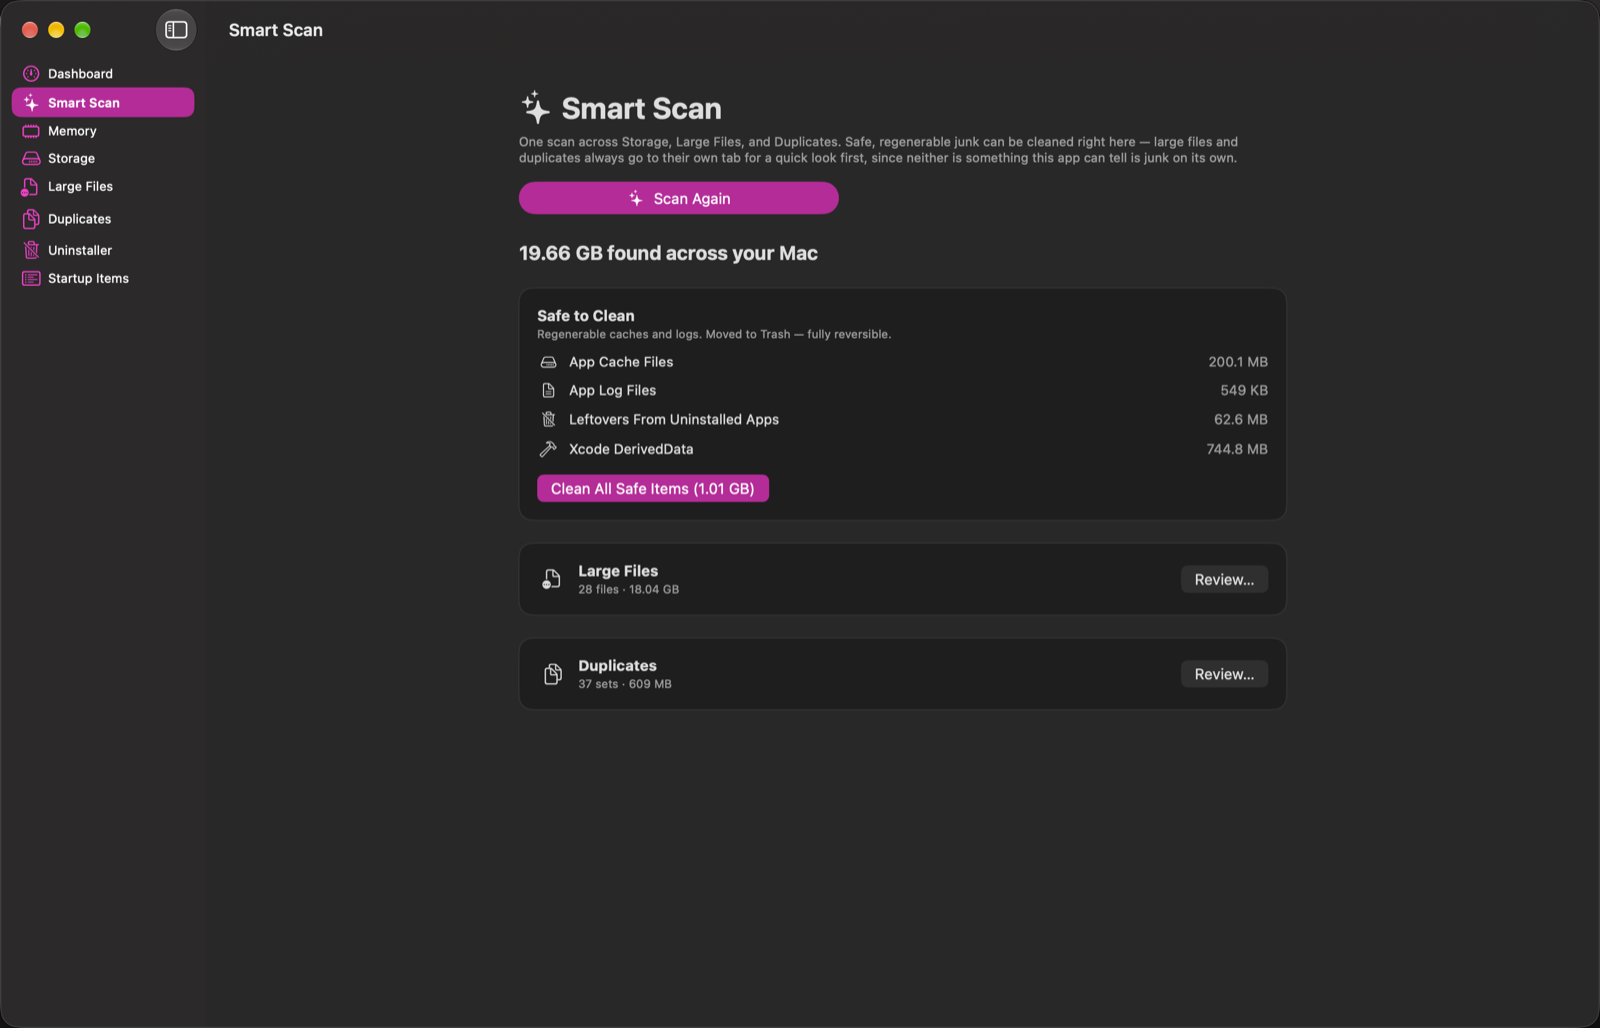Image resolution: width=1600 pixels, height=1028 pixels.
Task: Click the trash icon next to Leftovers From Uninstalled Apps
Action: pyautogui.click(x=548, y=420)
